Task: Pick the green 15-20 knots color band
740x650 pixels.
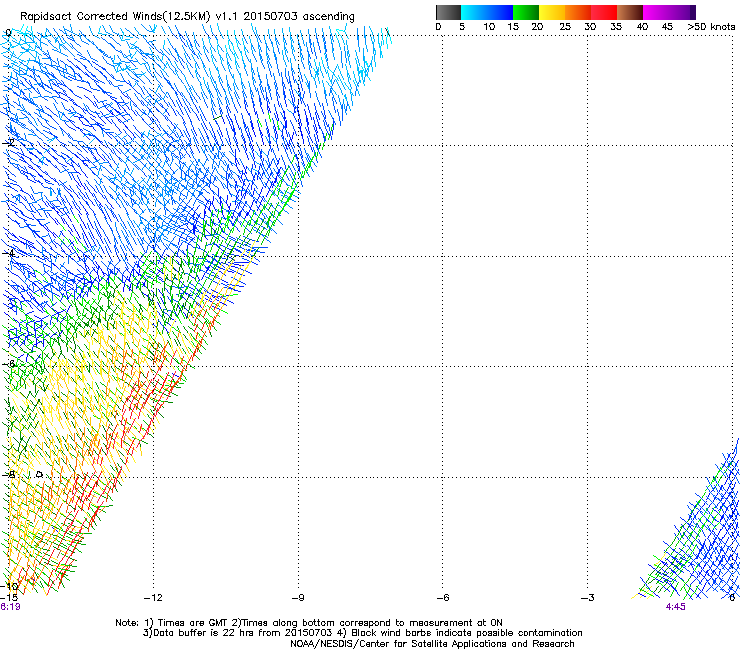Action: pos(526,12)
